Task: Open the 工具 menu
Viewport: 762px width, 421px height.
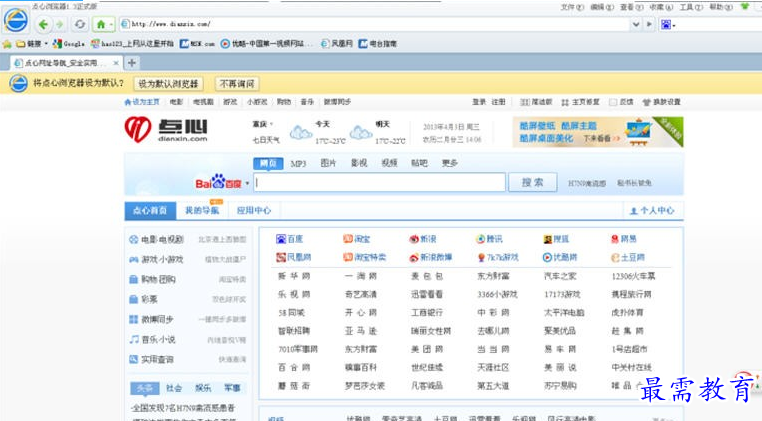Action: point(691,7)
